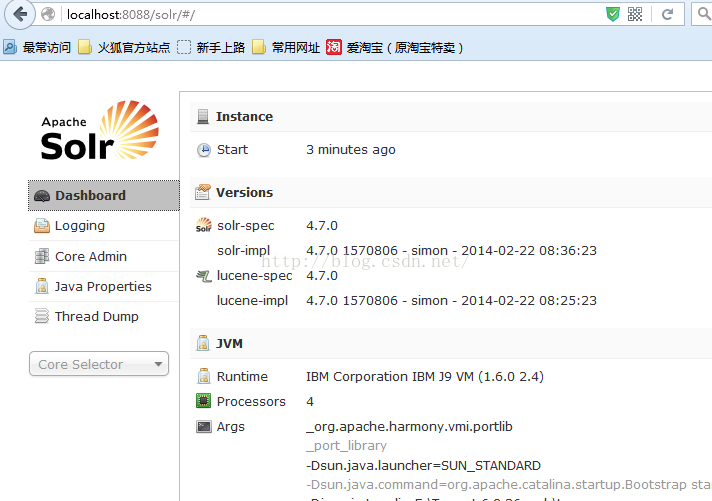The height and width of the screenshot is (501, 712).
Task: Open the 爱淘宝 bookmark
Action: tap(395, 47)
